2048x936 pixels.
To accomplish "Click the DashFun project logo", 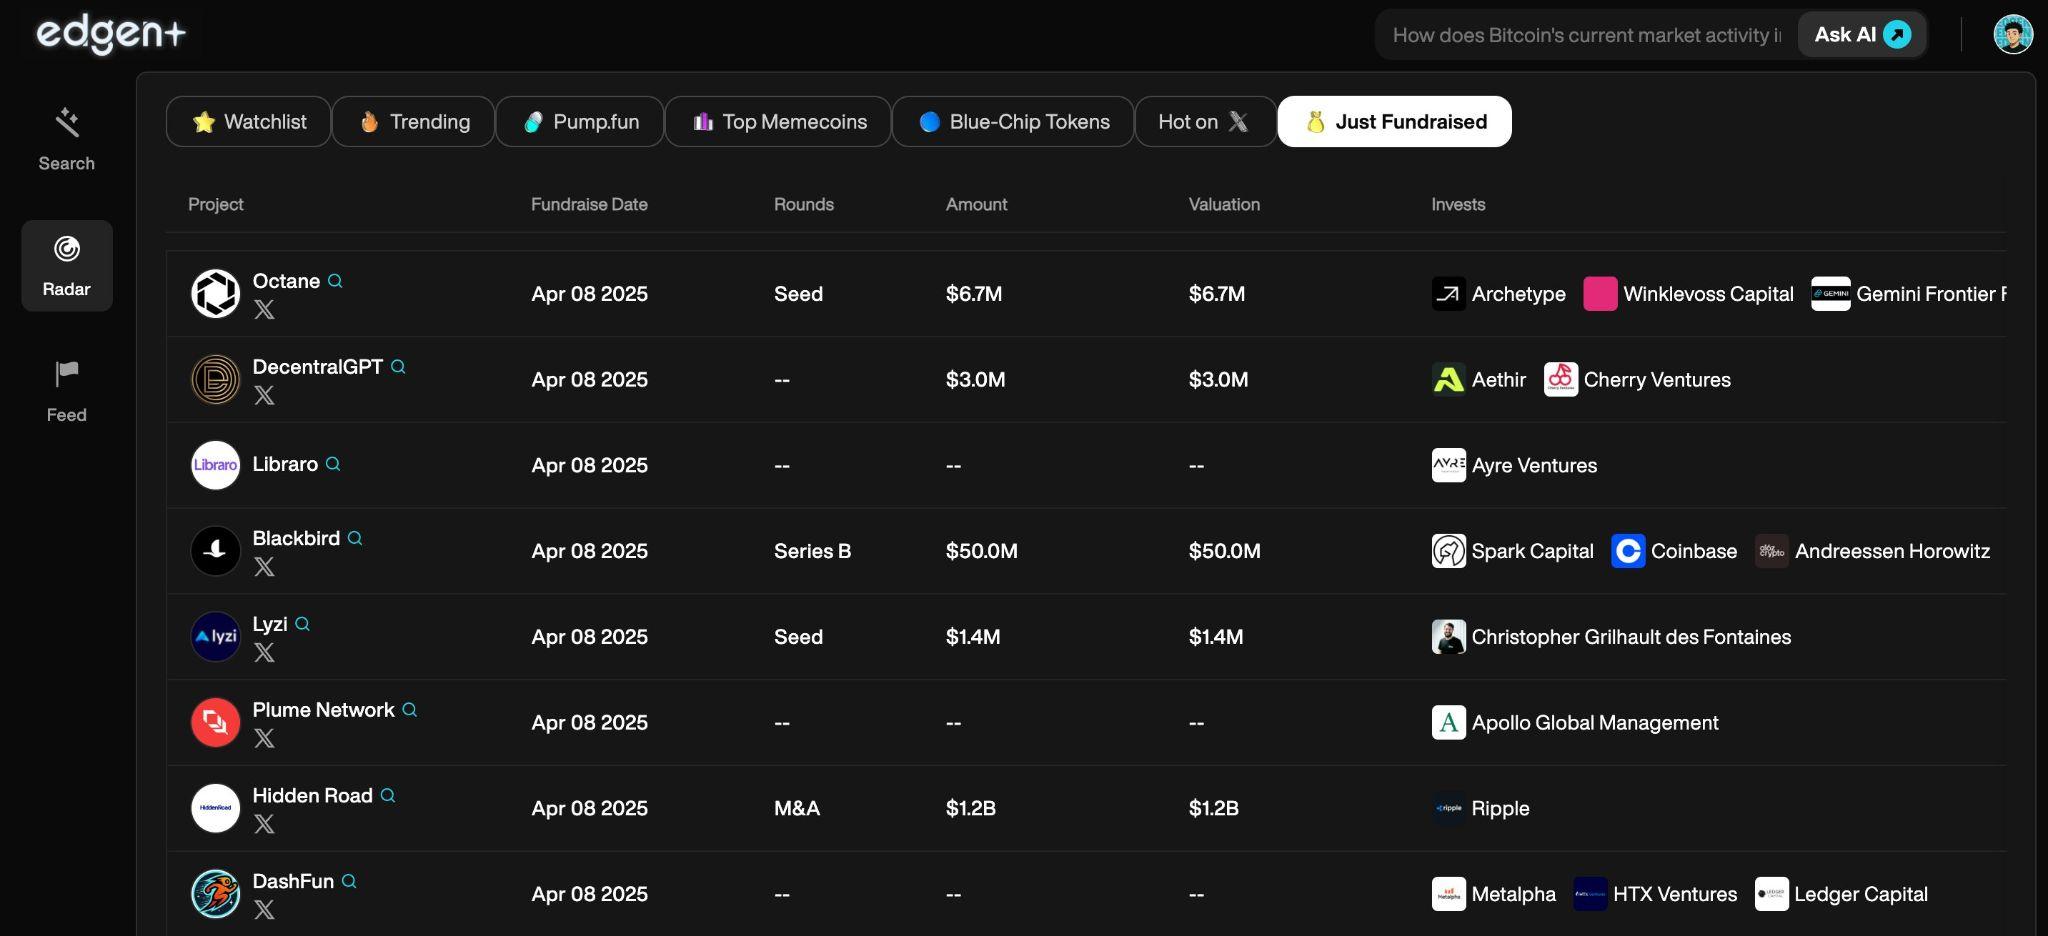I will point(215,894).
